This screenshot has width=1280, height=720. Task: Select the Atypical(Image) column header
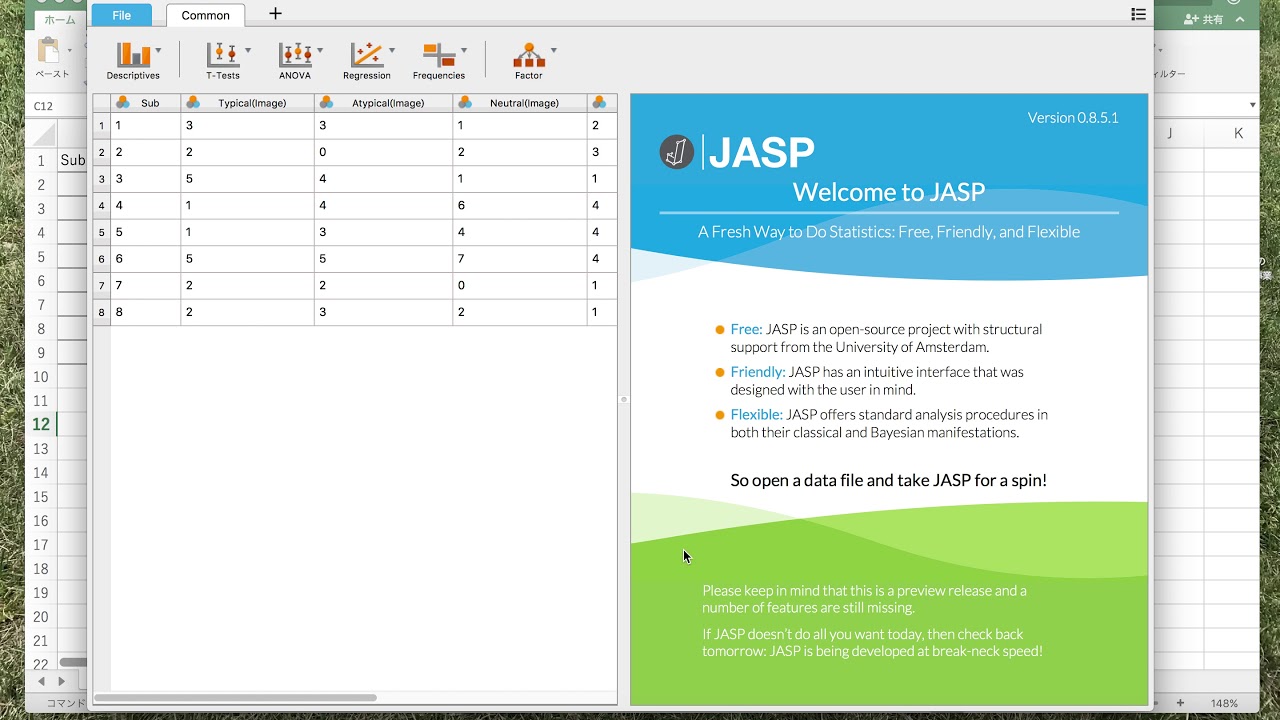click(383, 102)
